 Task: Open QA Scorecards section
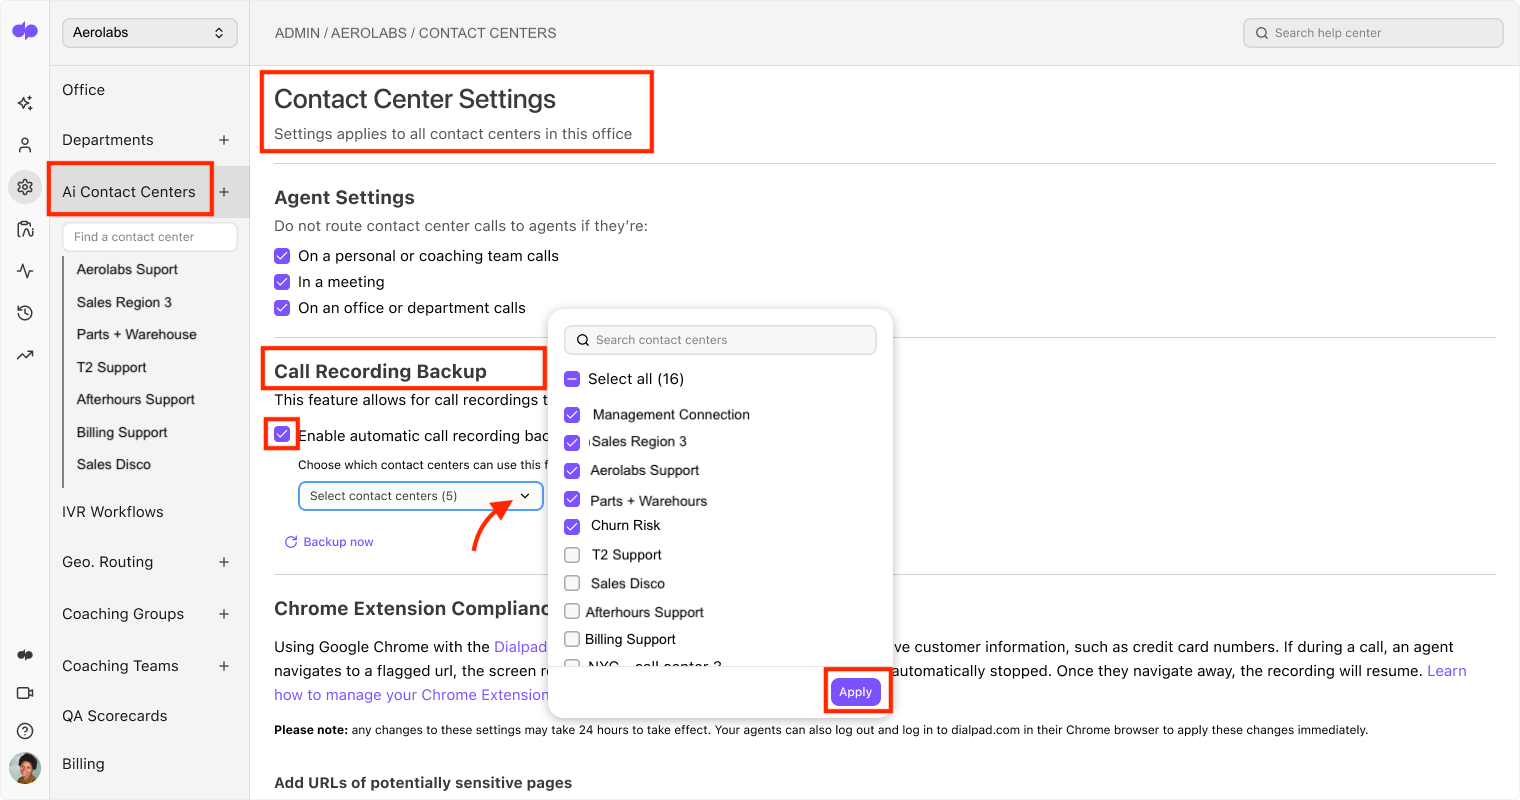(115, 716)
